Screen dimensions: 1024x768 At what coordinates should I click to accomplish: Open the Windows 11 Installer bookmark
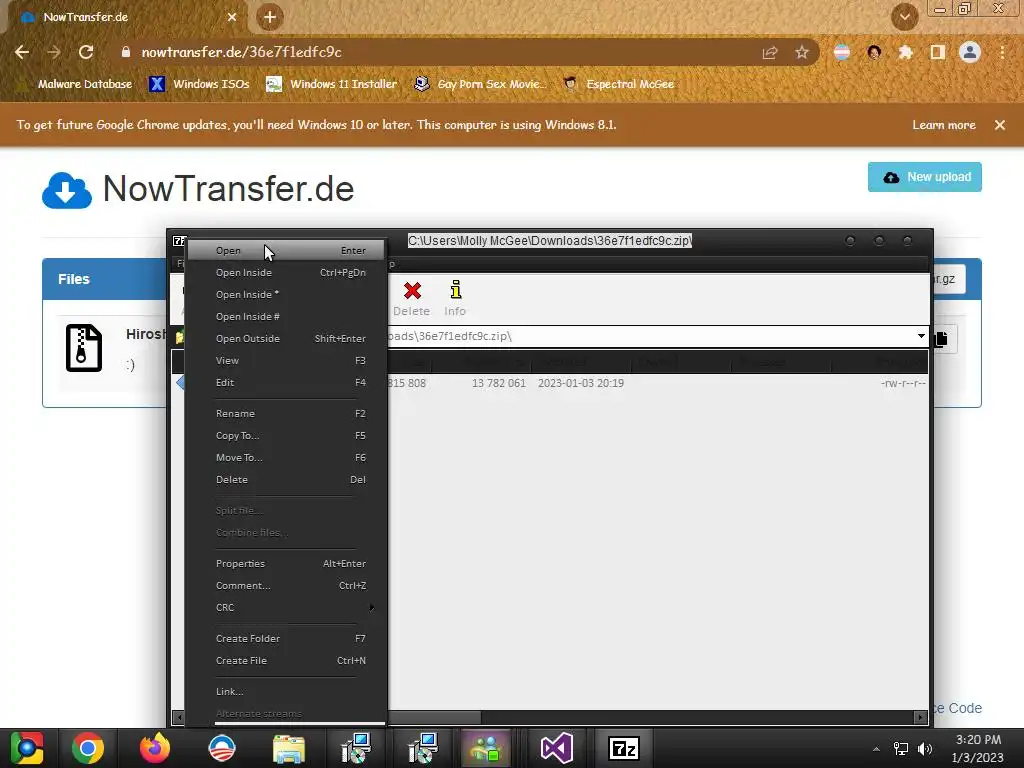pos(332,84)
